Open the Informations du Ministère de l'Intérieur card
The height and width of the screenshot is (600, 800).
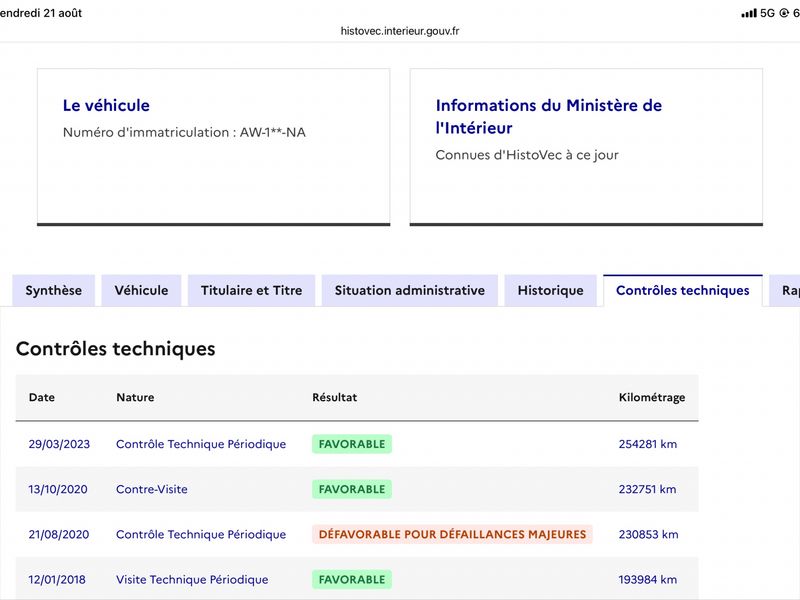[x=586, y=147]
